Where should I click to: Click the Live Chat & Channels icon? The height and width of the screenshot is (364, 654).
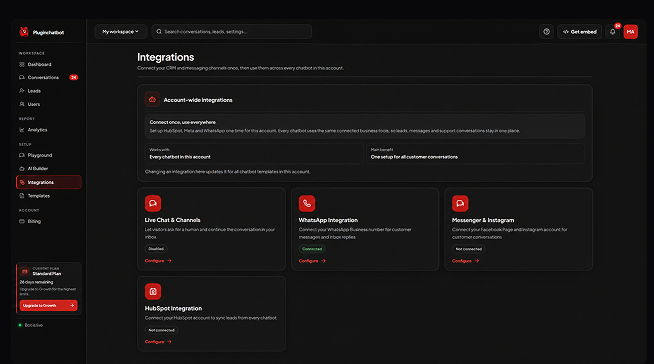pyautogui.click(x=153, y=203)
